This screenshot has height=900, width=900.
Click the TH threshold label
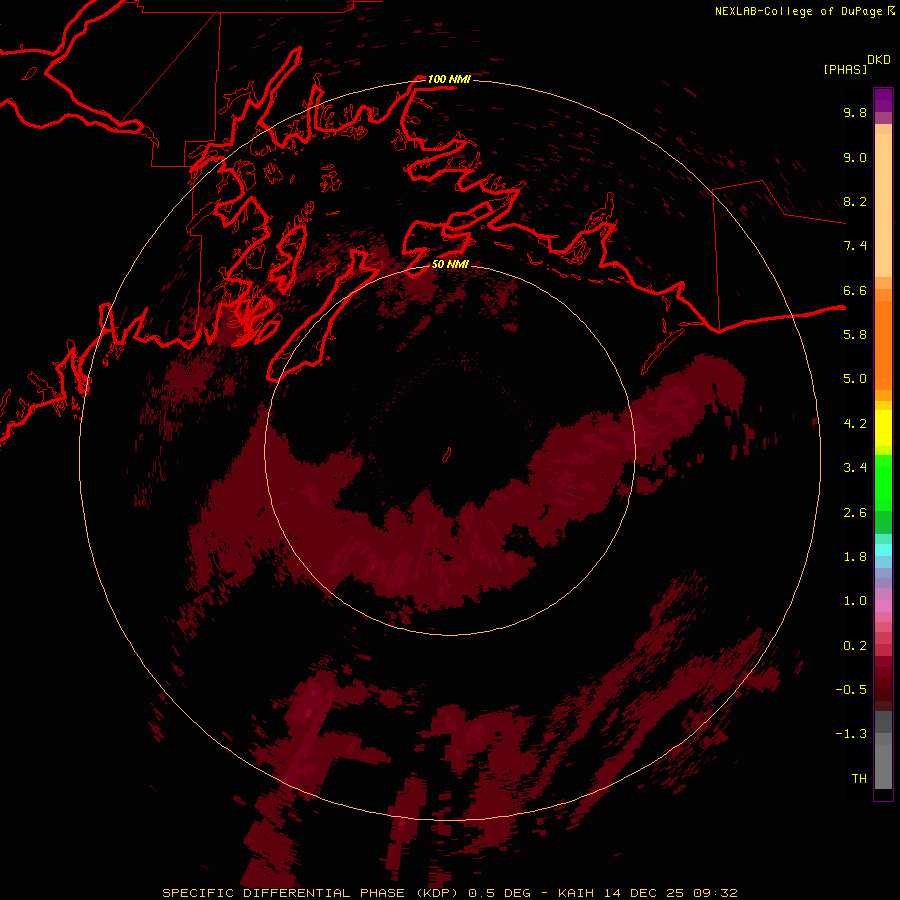coord(859,778)
